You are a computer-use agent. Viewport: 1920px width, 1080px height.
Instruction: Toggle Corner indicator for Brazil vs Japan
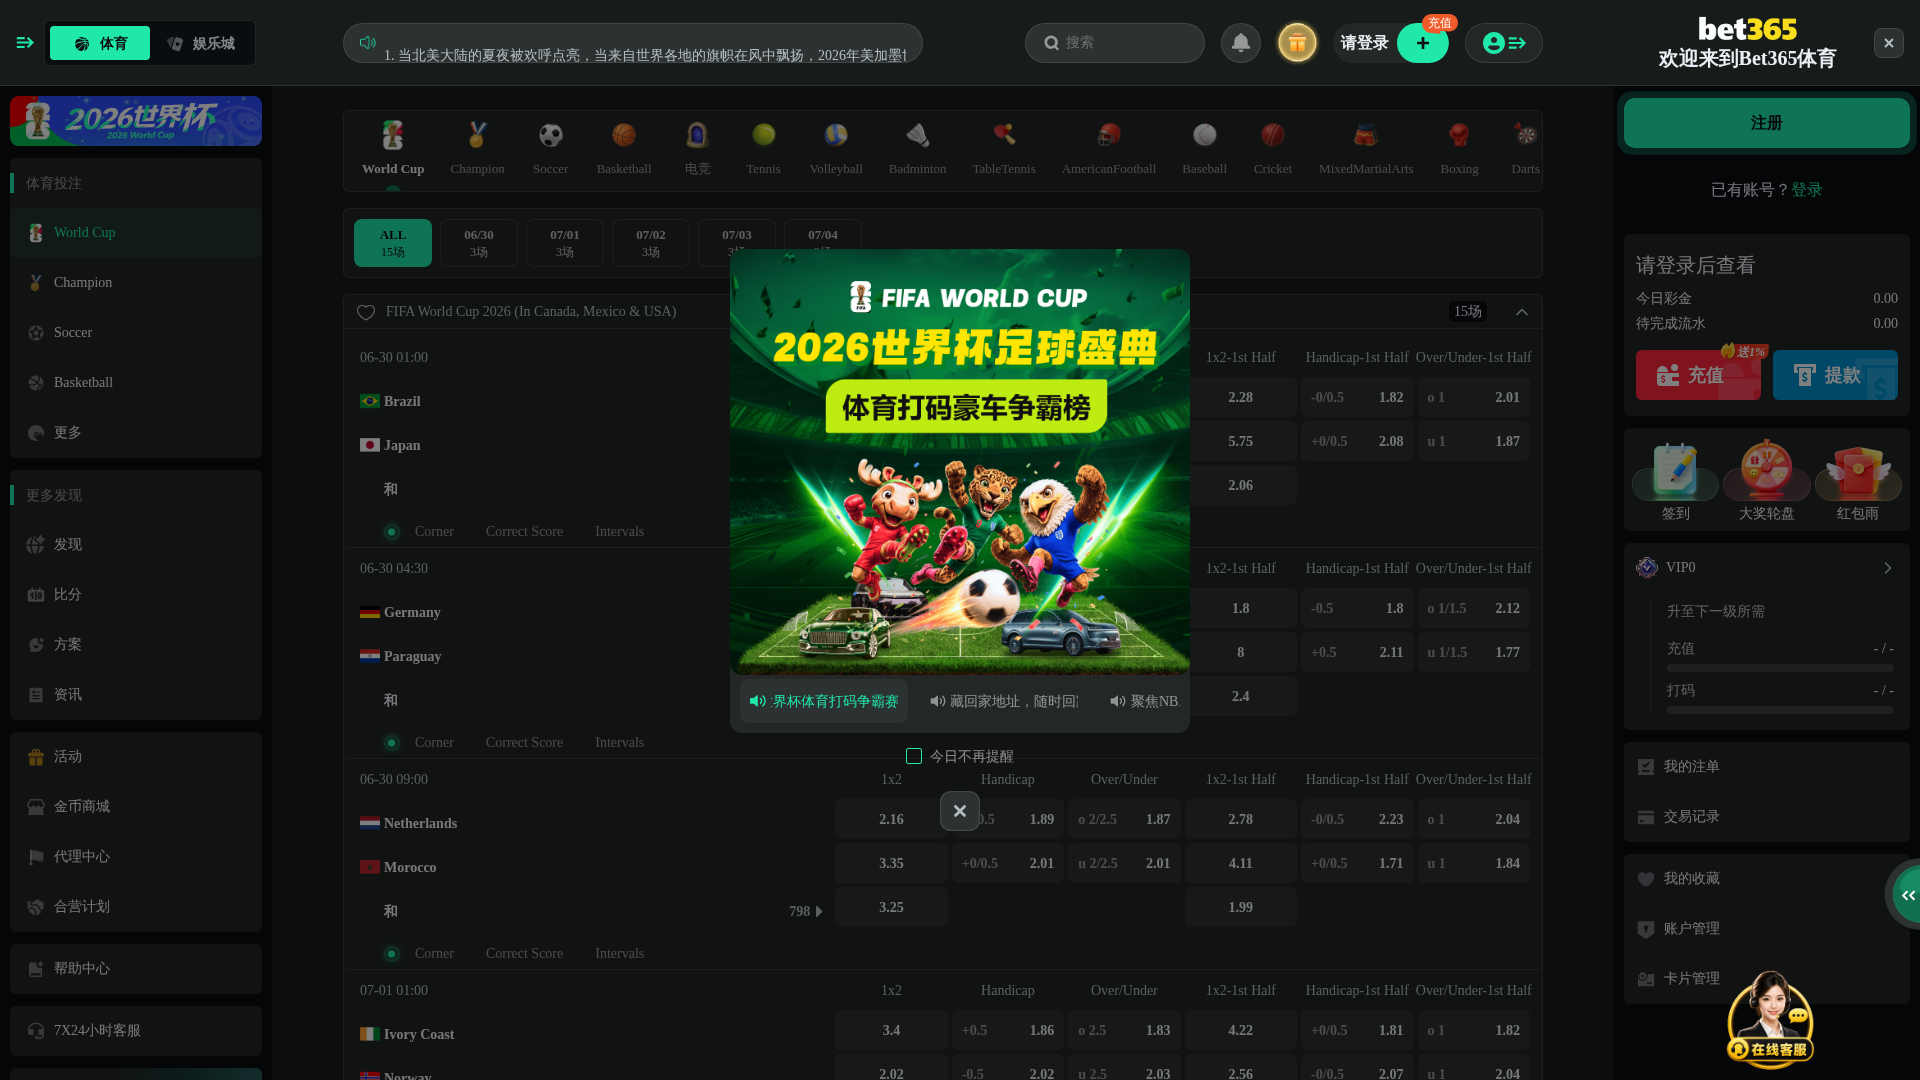point(392,532)
